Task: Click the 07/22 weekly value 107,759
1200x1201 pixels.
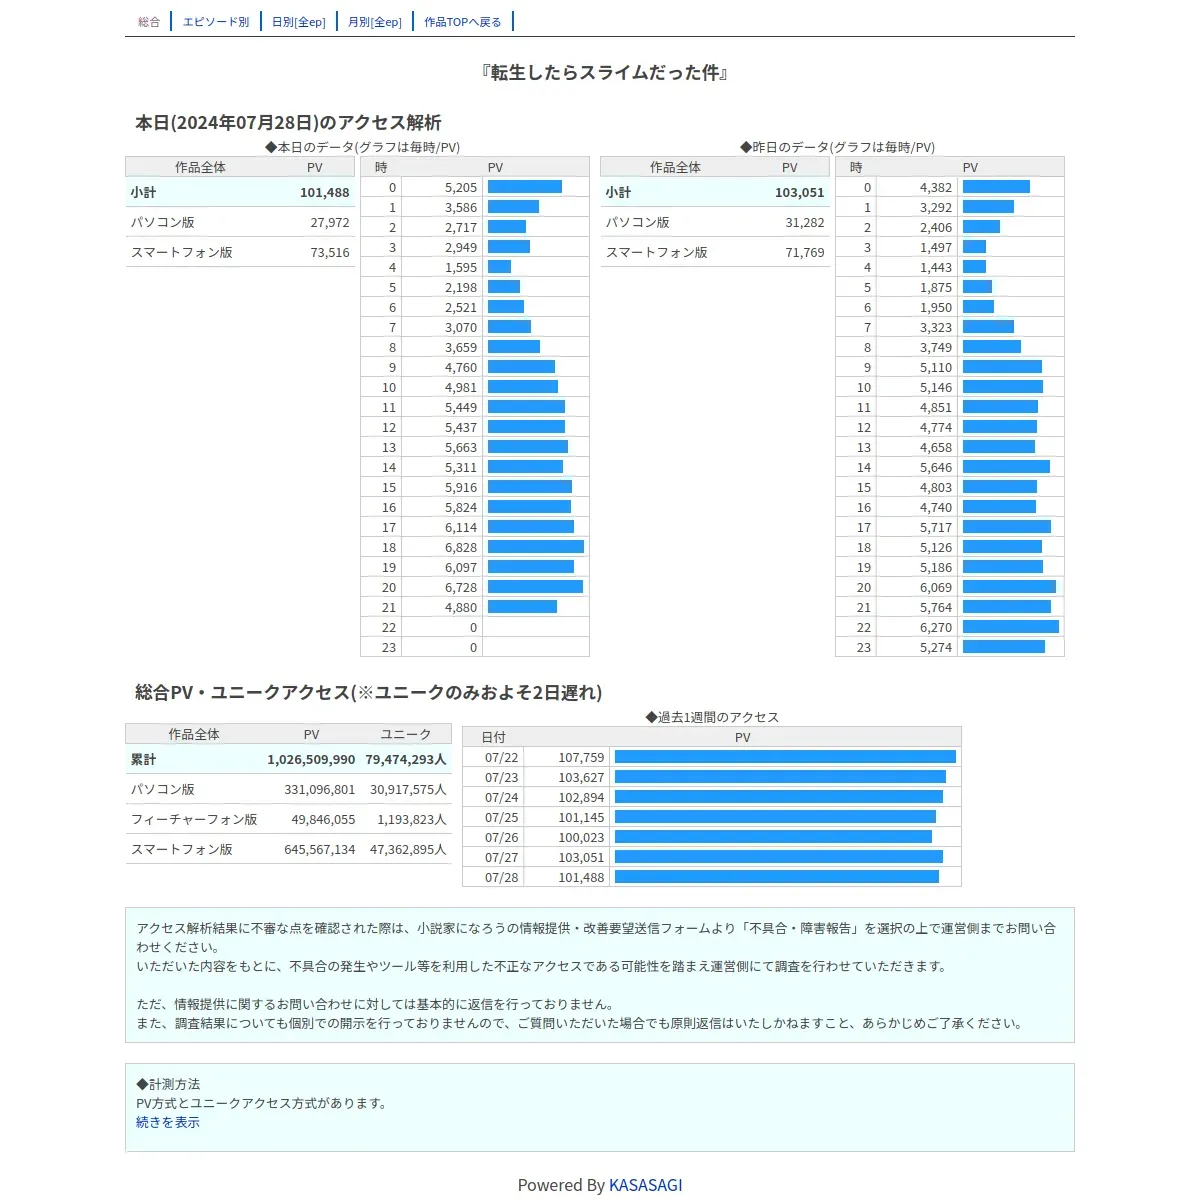Action: 581,757
